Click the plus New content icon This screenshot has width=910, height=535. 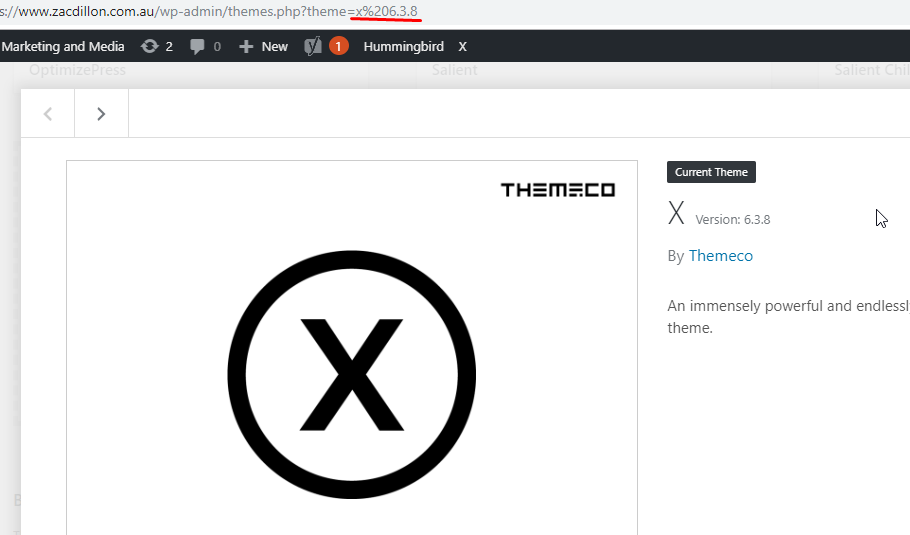click(246, 46)
